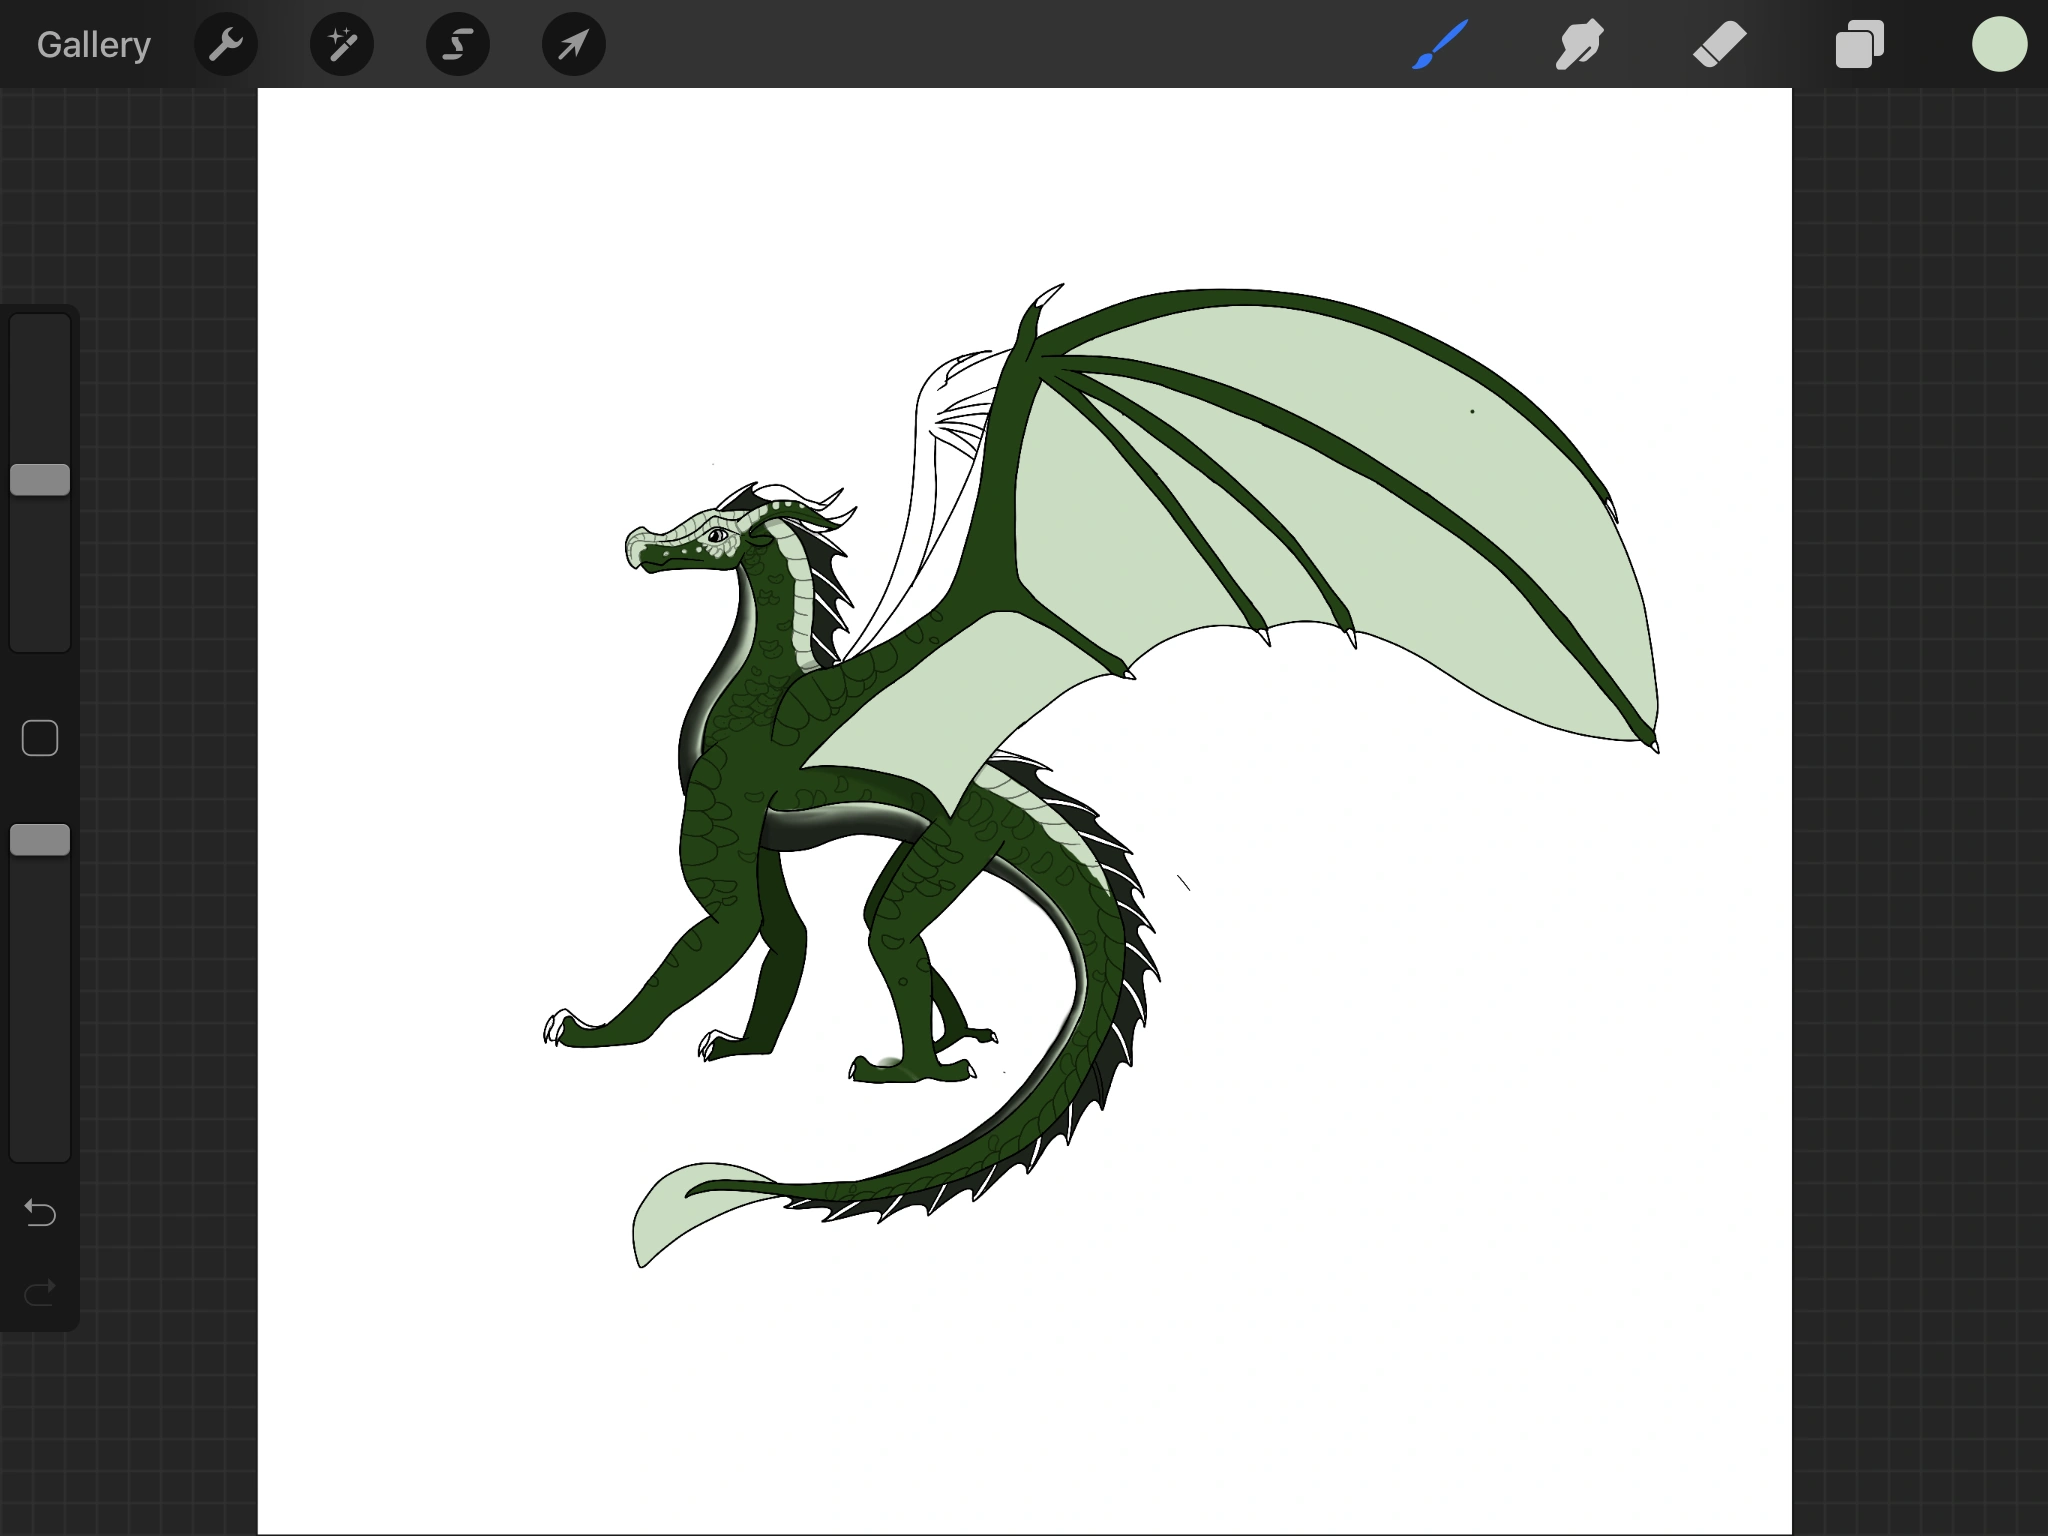Tap the square Modify button in sidebar

pyautogui.click(x=40, y=738)
